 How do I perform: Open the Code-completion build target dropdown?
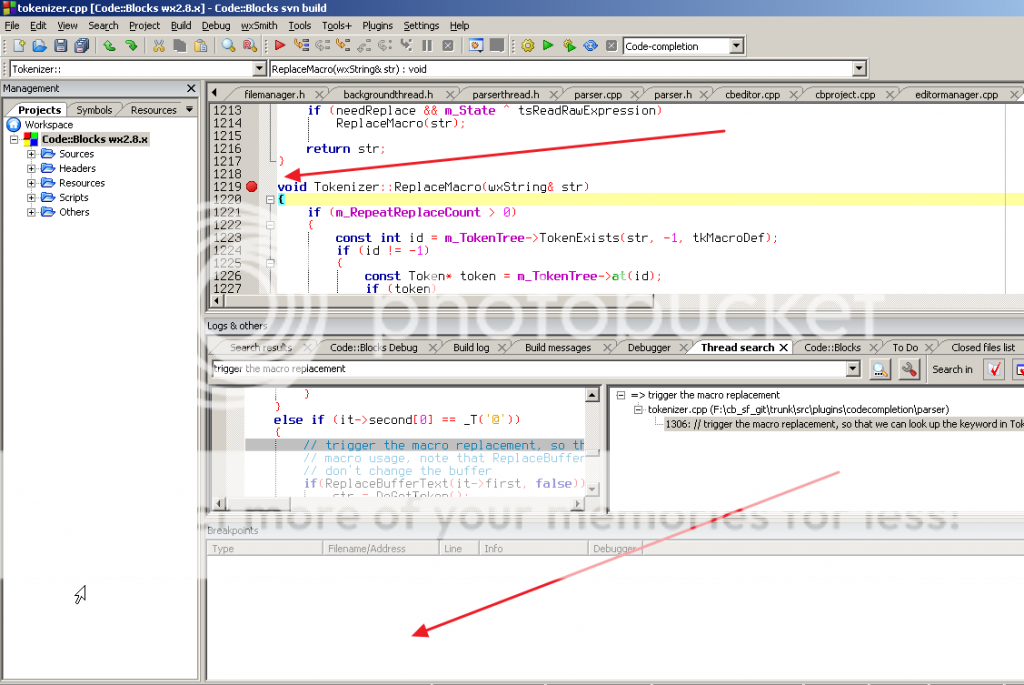(x=737, y=46)
